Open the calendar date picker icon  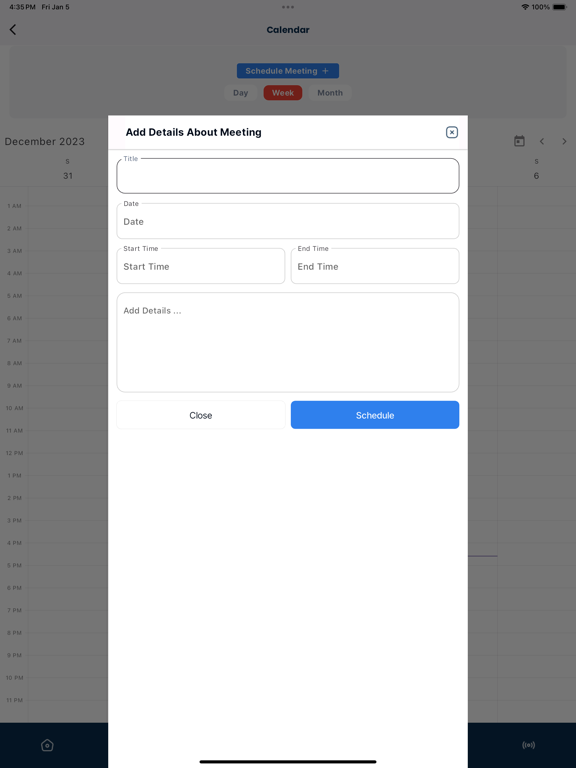pyautogui.click(x=519, y=141)
